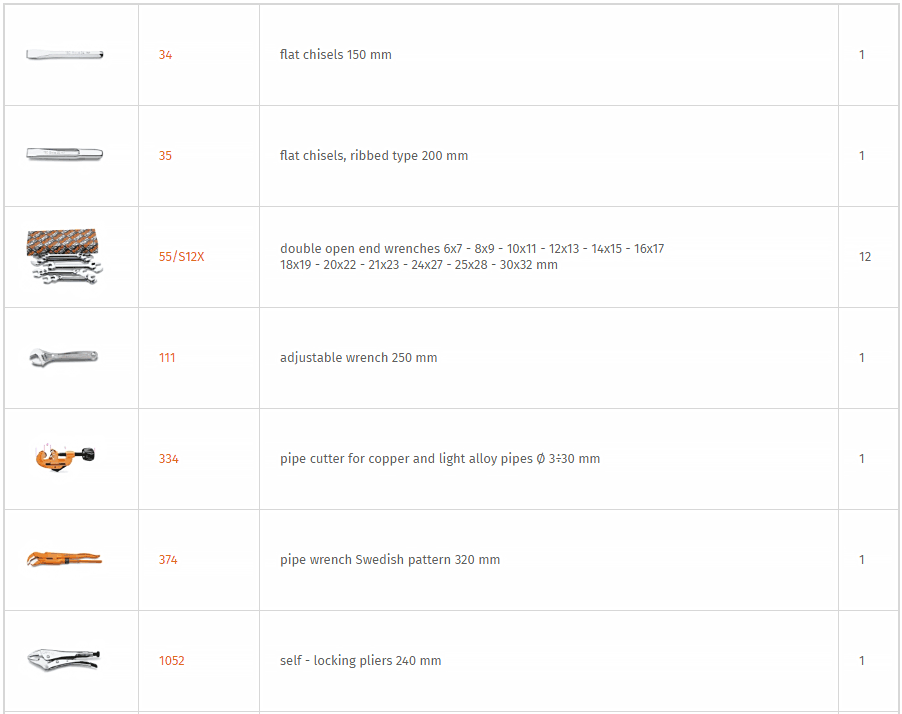This screenshot has width=902, height=714.
Task: Follow the 334 product code link
Action: (x=169, y=459)
